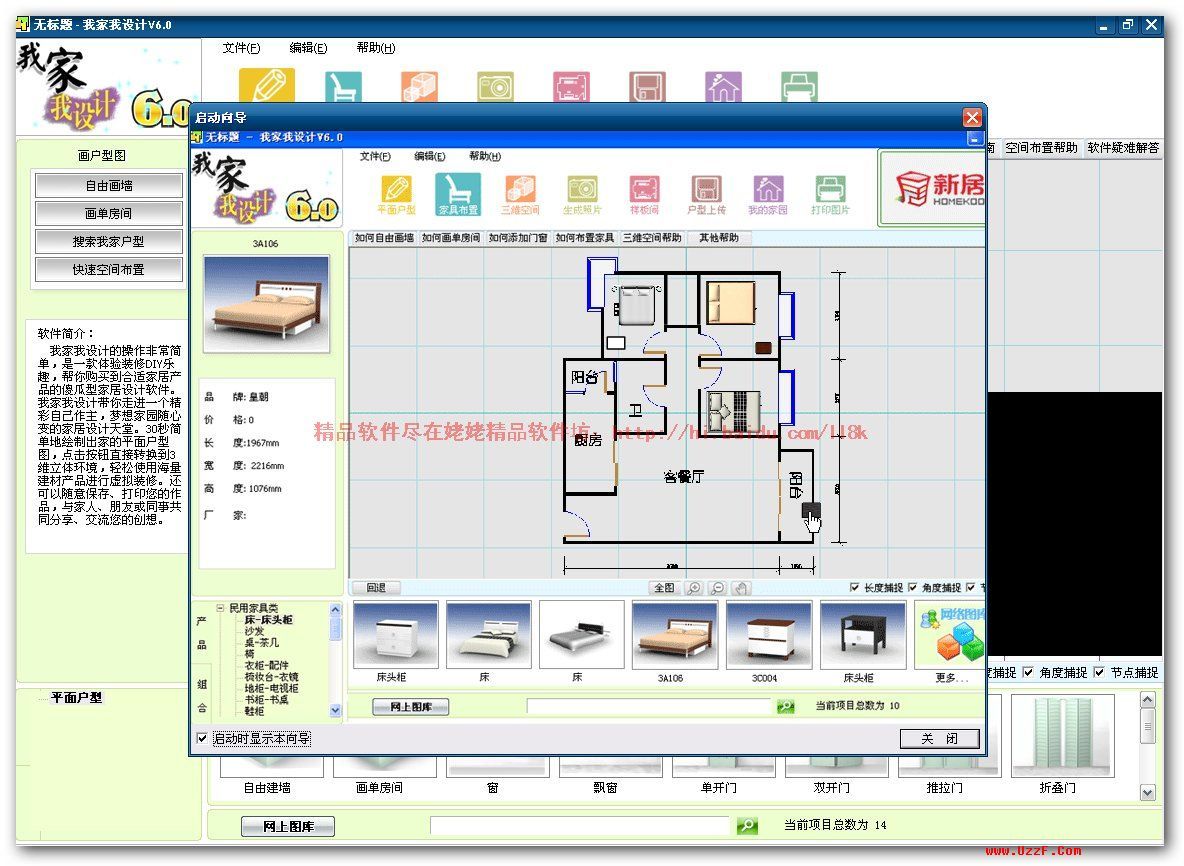
Task: Select 3C004 nightstand thumbnail in wizard
Action: 768,636
